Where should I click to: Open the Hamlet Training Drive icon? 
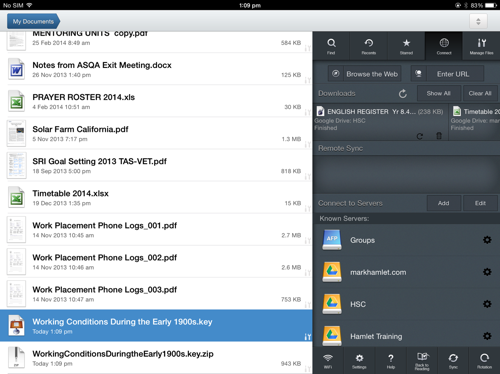[332, 336]
